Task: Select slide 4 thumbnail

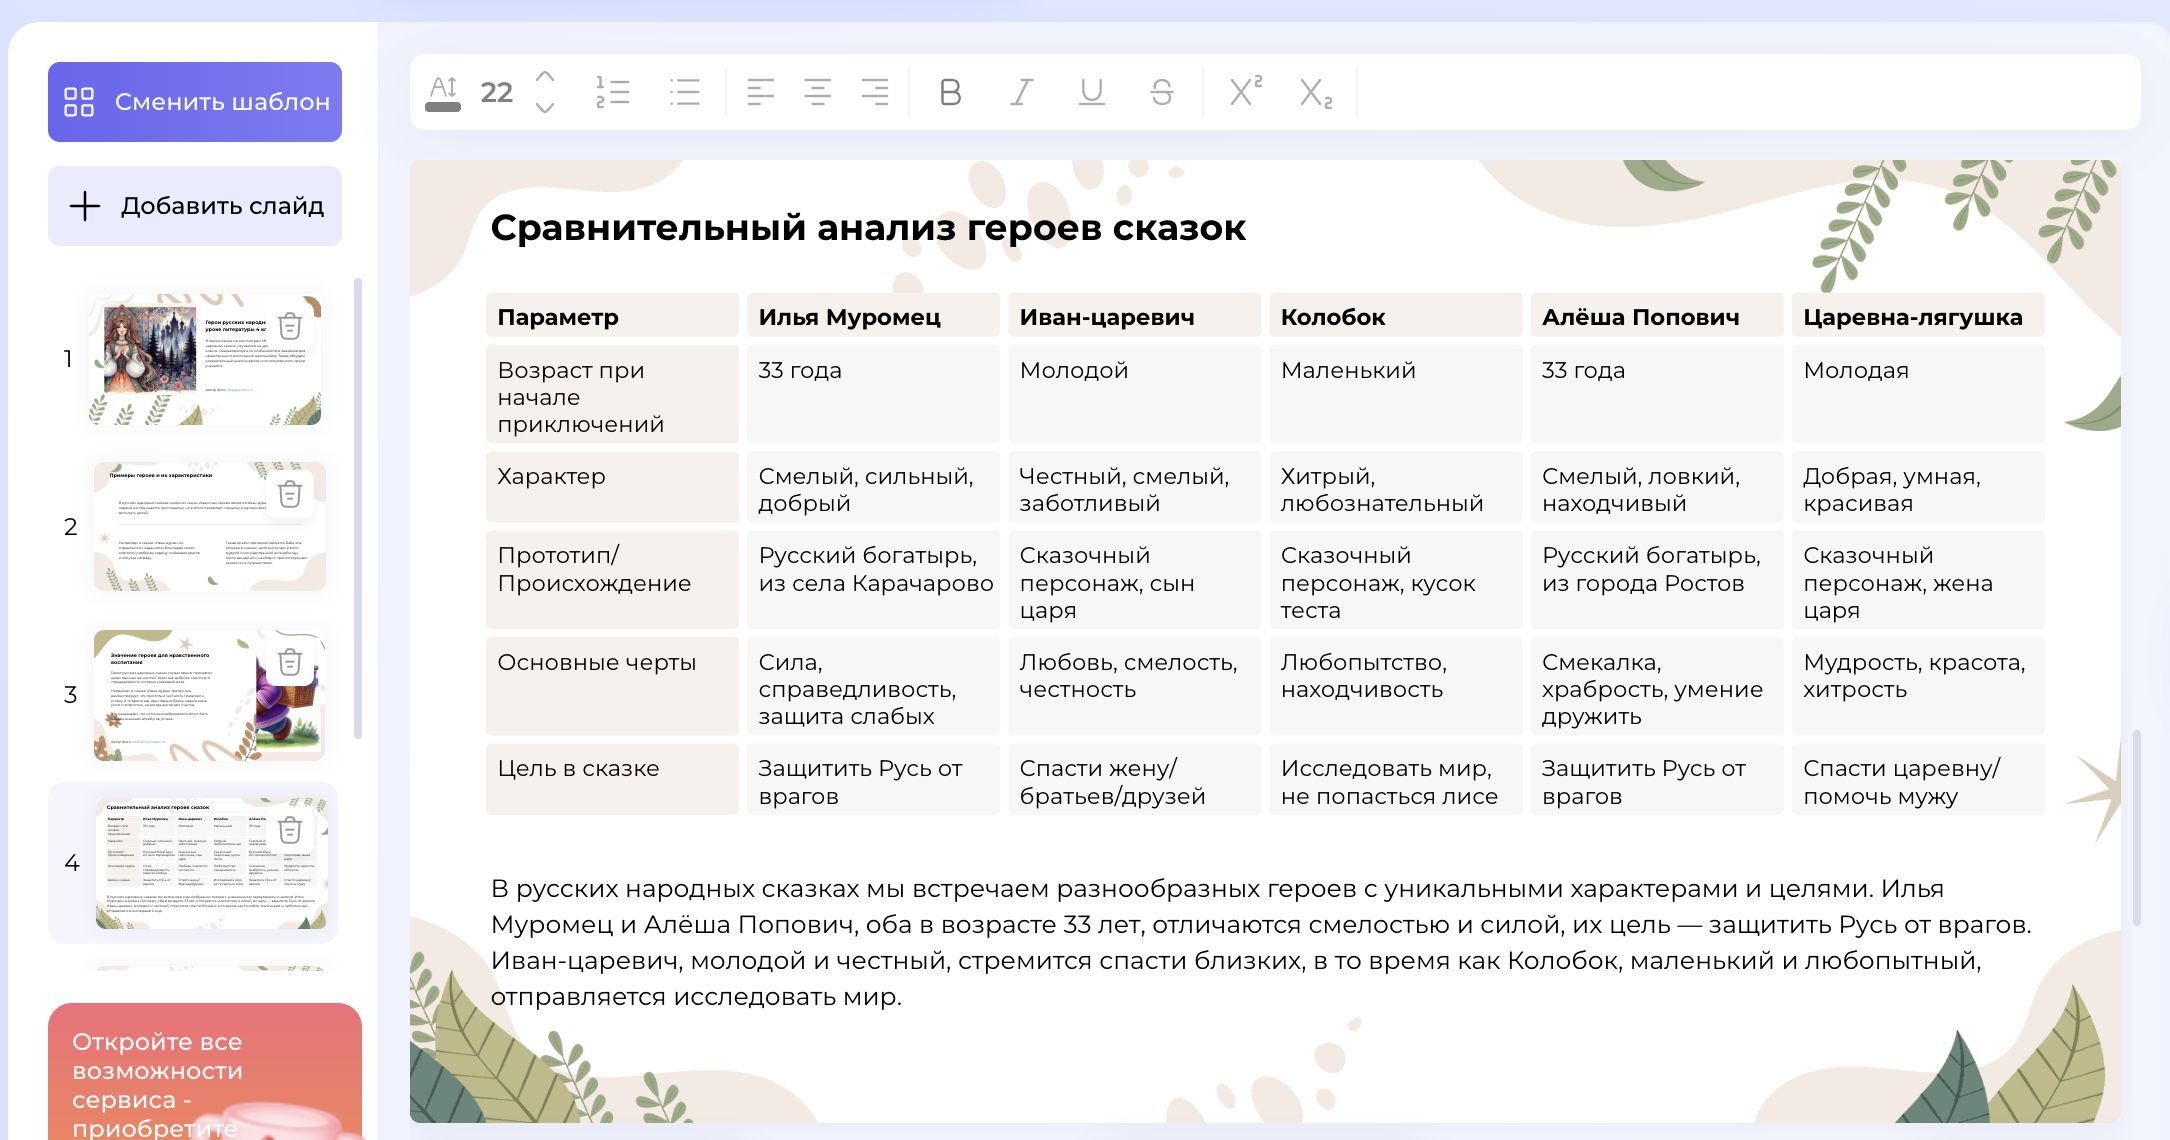Action: [212, 863]
